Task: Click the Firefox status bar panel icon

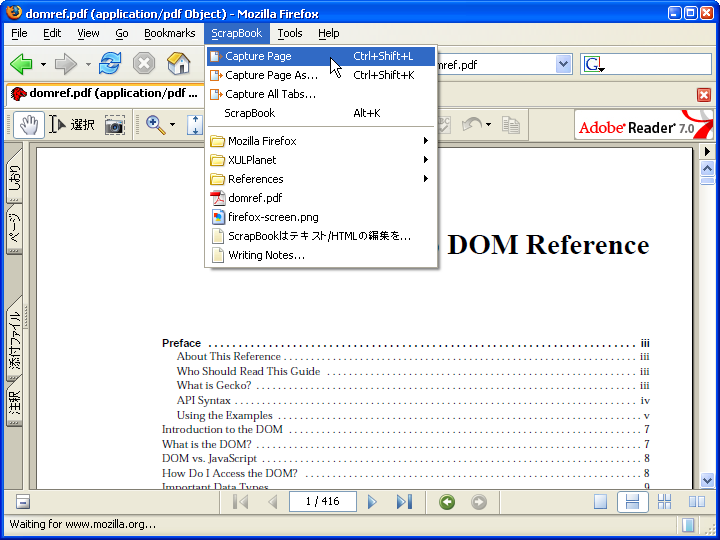Action: [688, 524]
